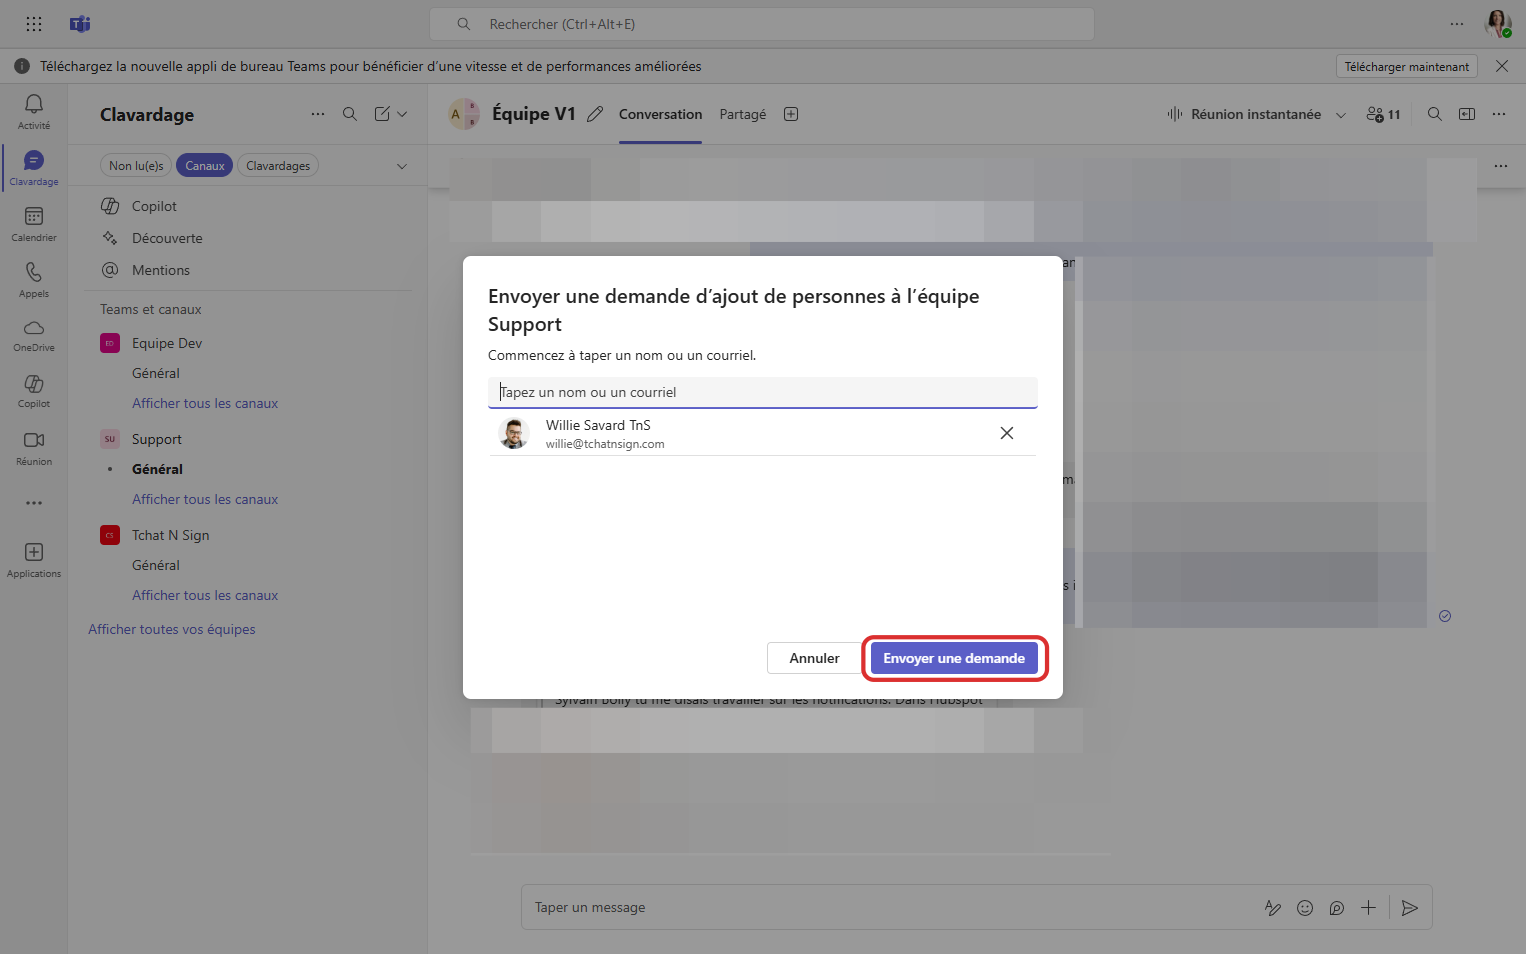This screenshot has height=954, width=1526.
Task: Show more apps via sidebar ellipsis
Action: 34,503
